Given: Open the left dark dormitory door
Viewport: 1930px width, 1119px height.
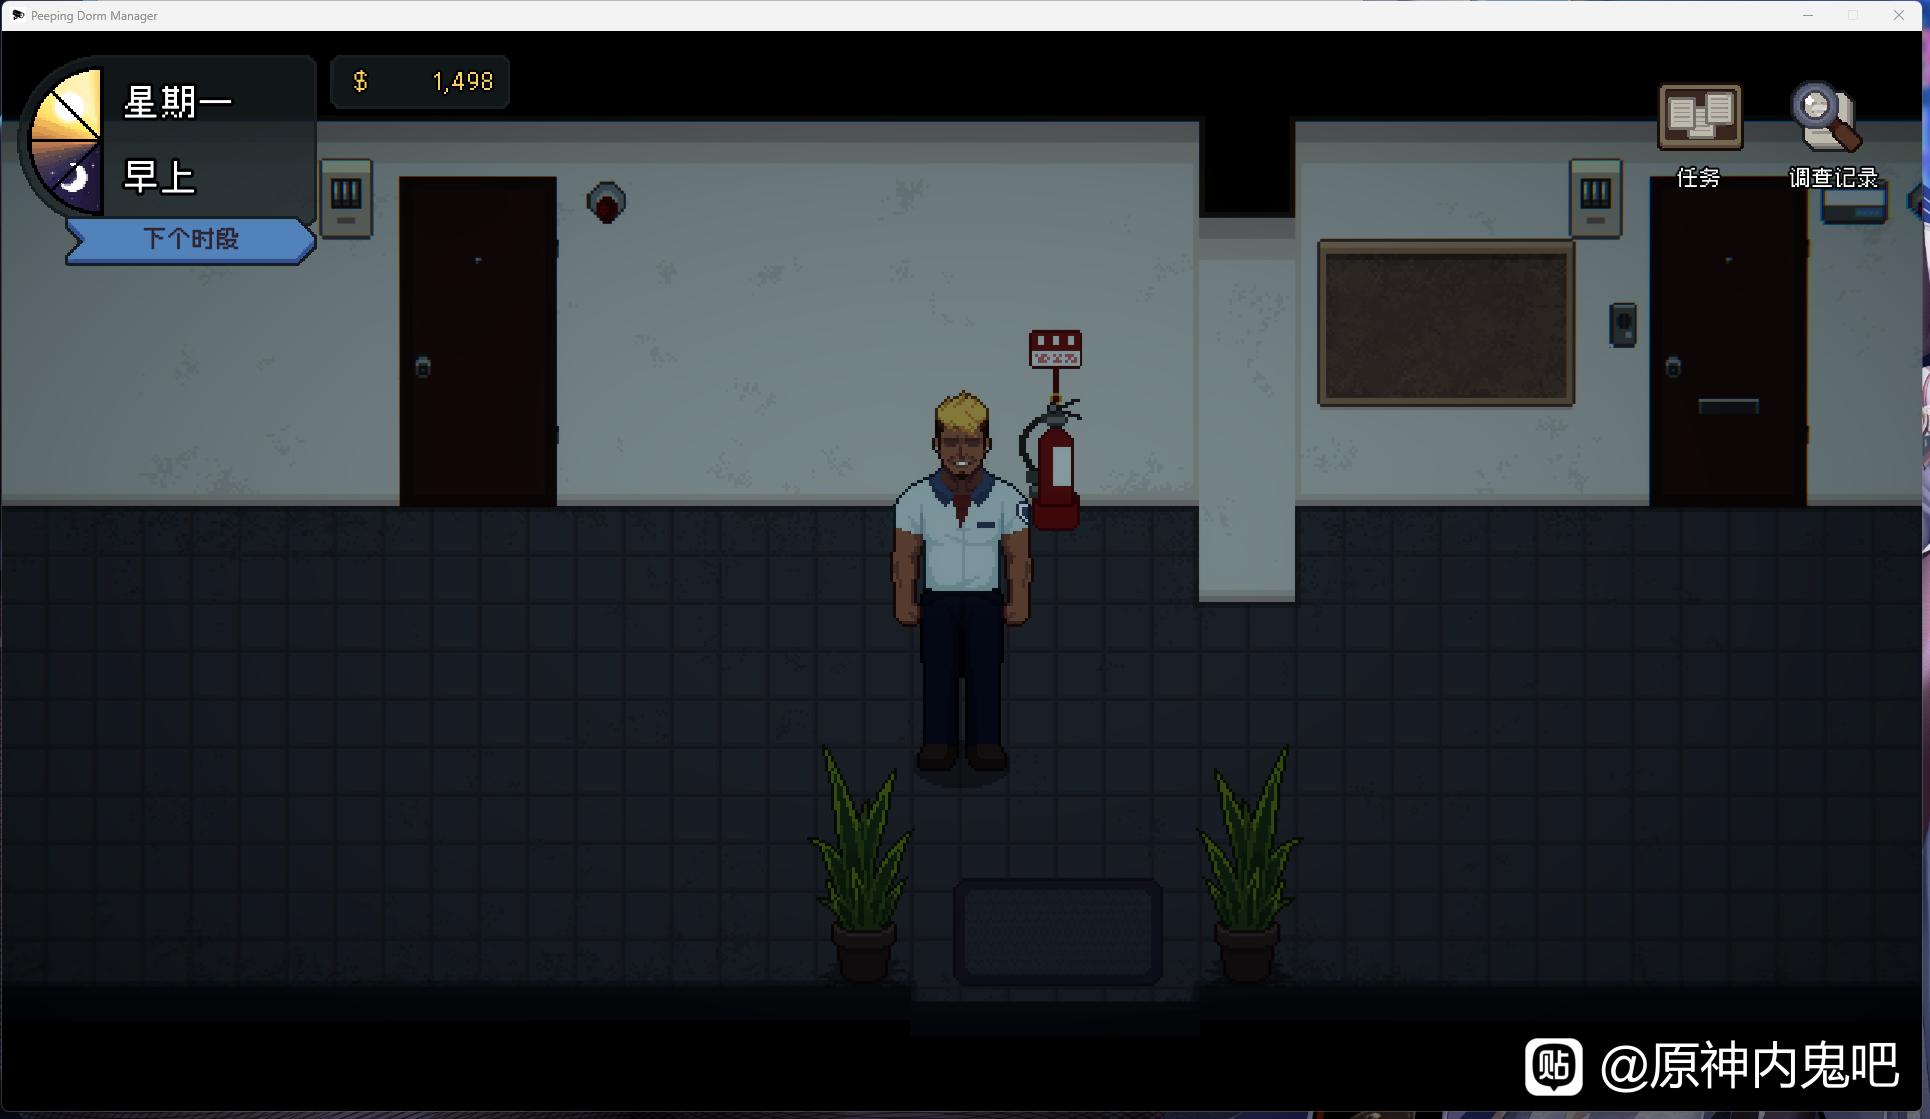Looking at the screenshot, I should point(478,340).
